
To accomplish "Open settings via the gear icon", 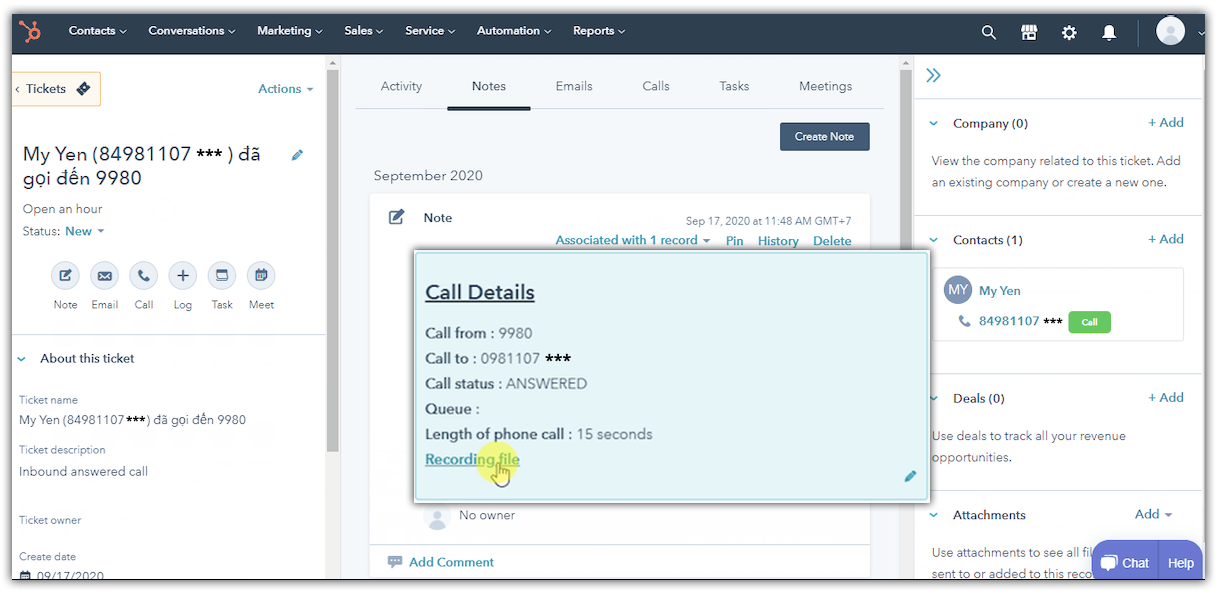I will click(1069, 32).
